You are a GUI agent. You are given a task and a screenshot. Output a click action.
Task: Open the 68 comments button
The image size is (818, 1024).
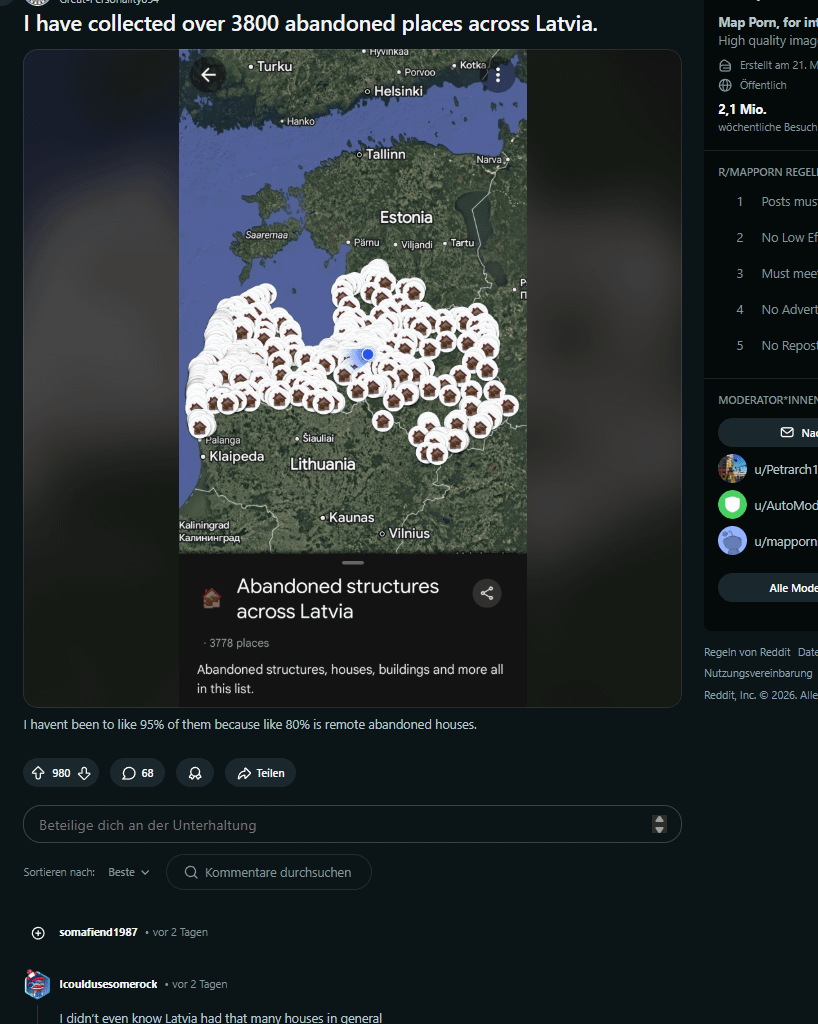coord(138,773)
